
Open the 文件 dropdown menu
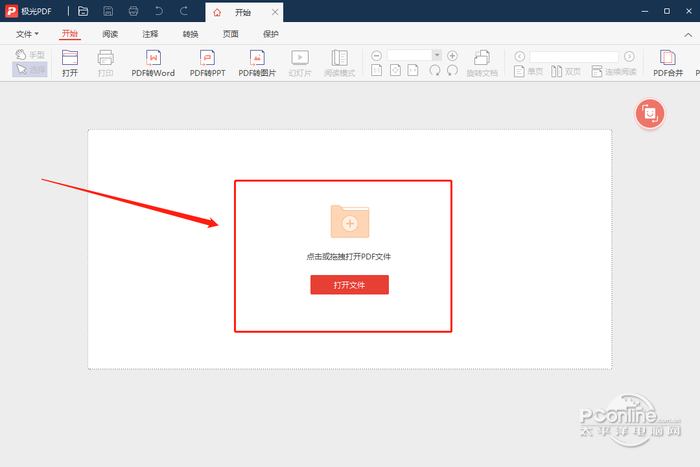tap(27, 34)
